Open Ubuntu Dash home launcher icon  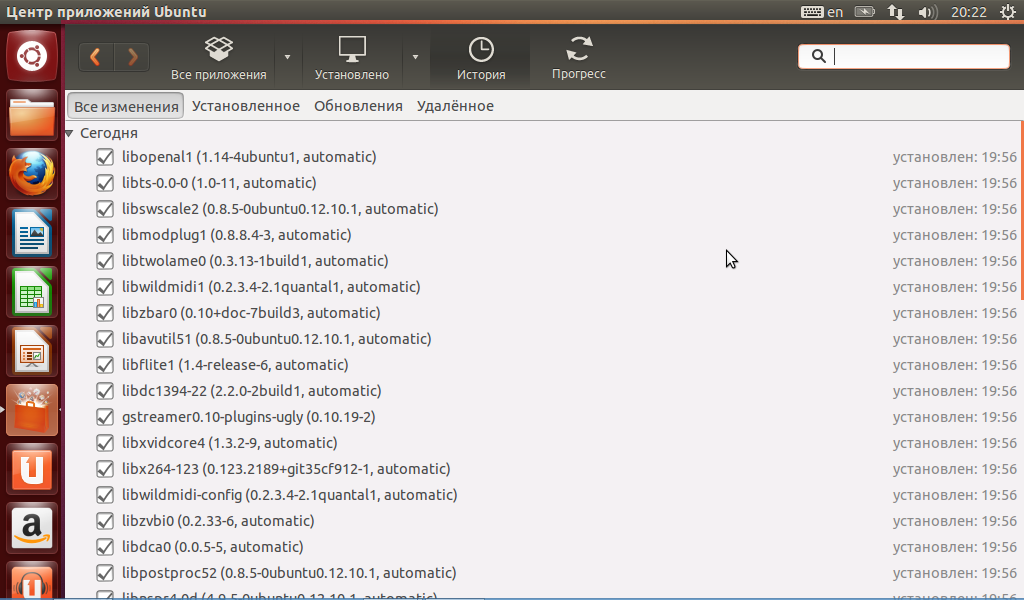click(32, 56)
